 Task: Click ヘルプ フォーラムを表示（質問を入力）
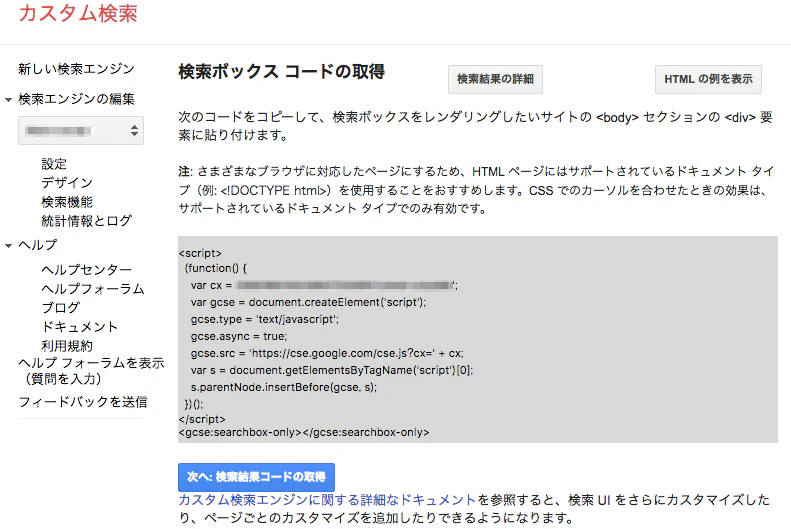91,371
